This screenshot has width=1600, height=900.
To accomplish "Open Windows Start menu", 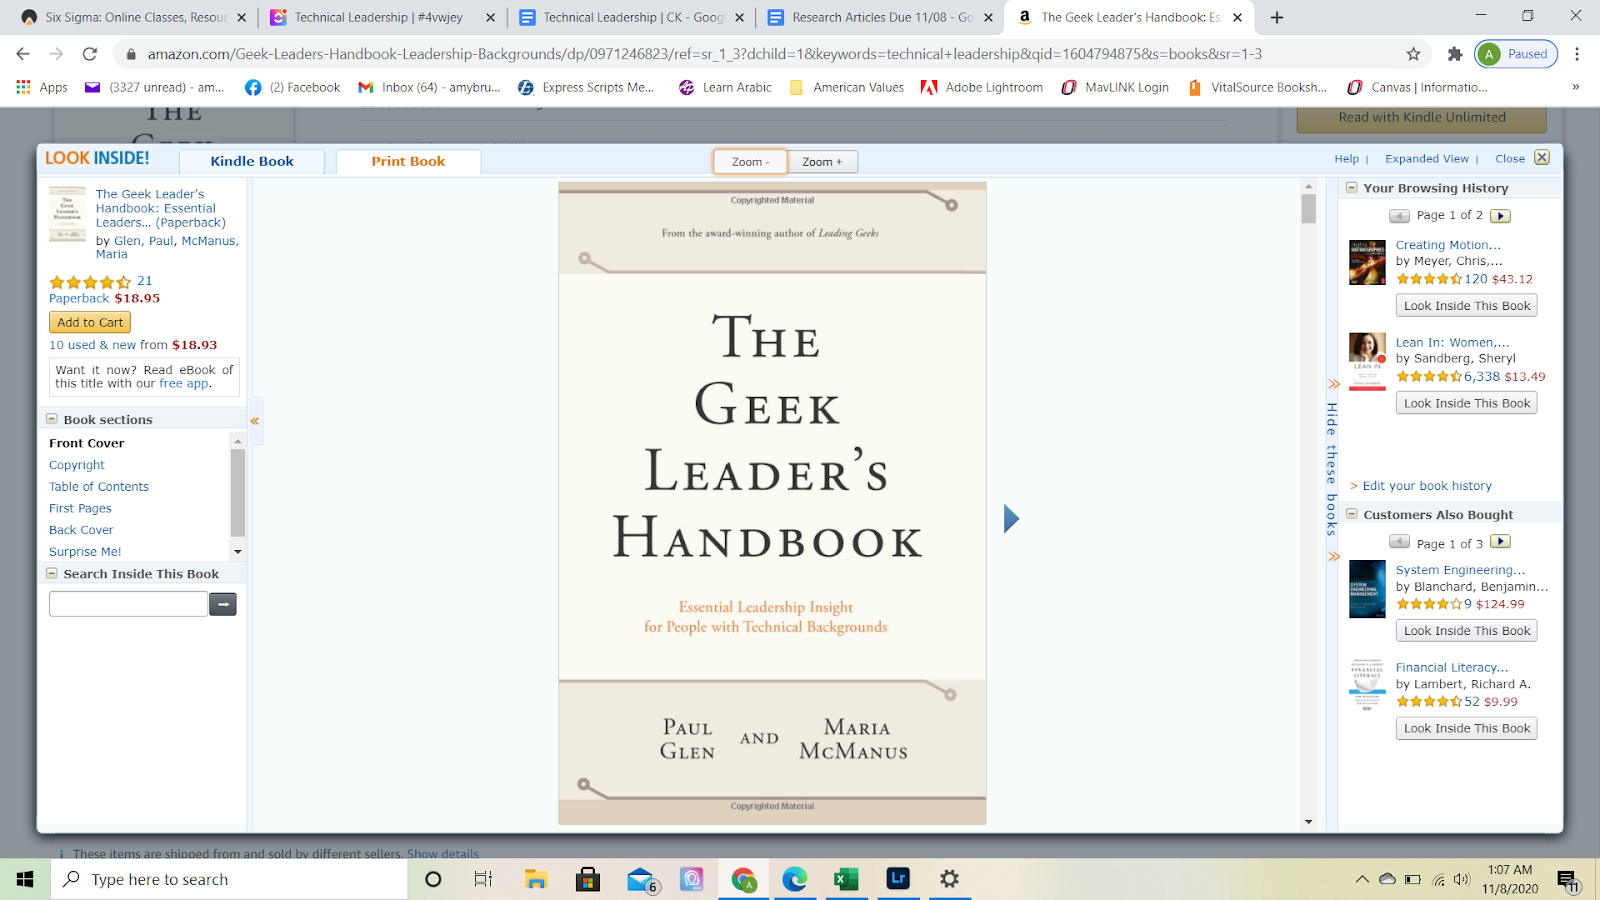I will (25, 879).
